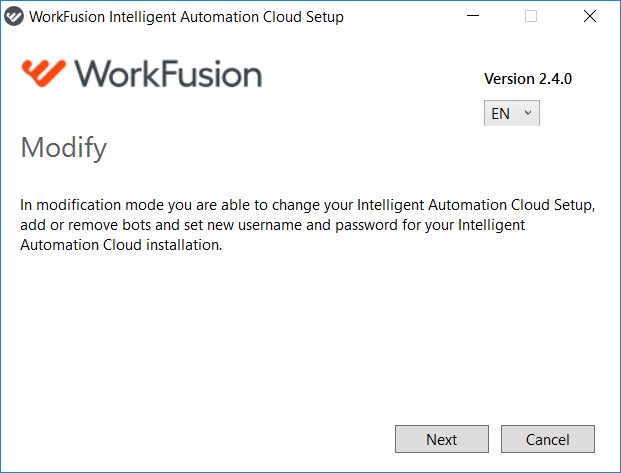Click the window title 'WorkFusion Intelligent Automation Cloud Setup'
The height and width of the screenshot is (473, 621).
coord(187,17)
